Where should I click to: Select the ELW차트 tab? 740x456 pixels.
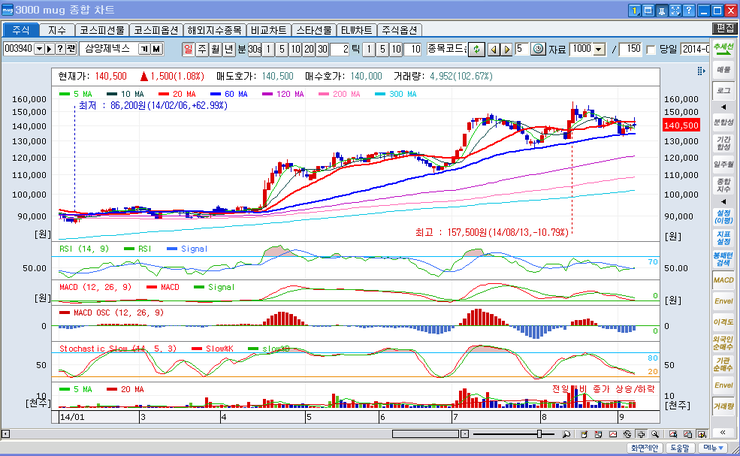[357, 30]
